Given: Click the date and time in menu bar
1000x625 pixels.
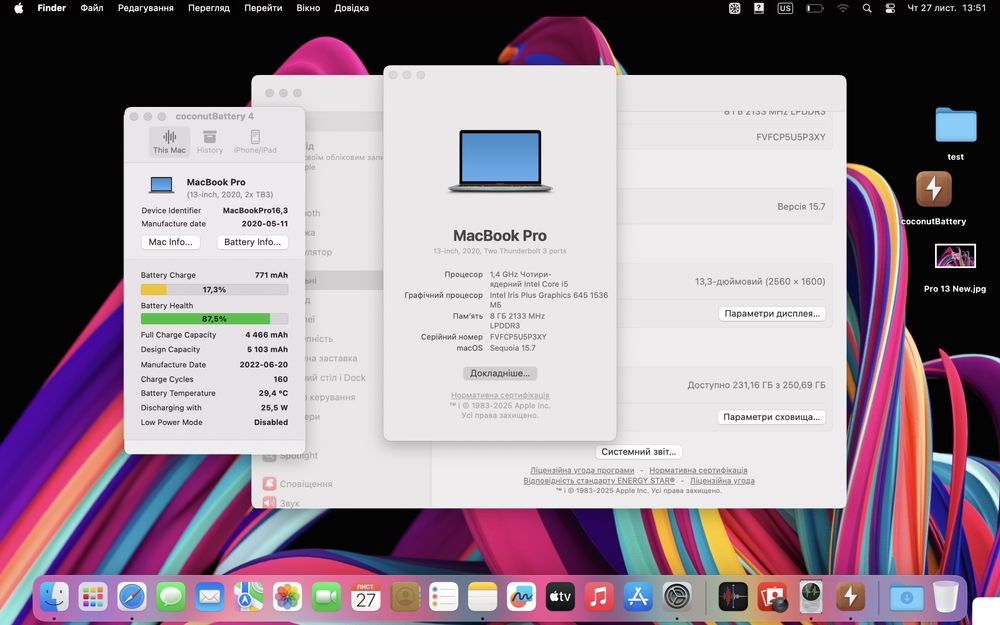Looking at the screenshot, I should (x=946, y=8).
